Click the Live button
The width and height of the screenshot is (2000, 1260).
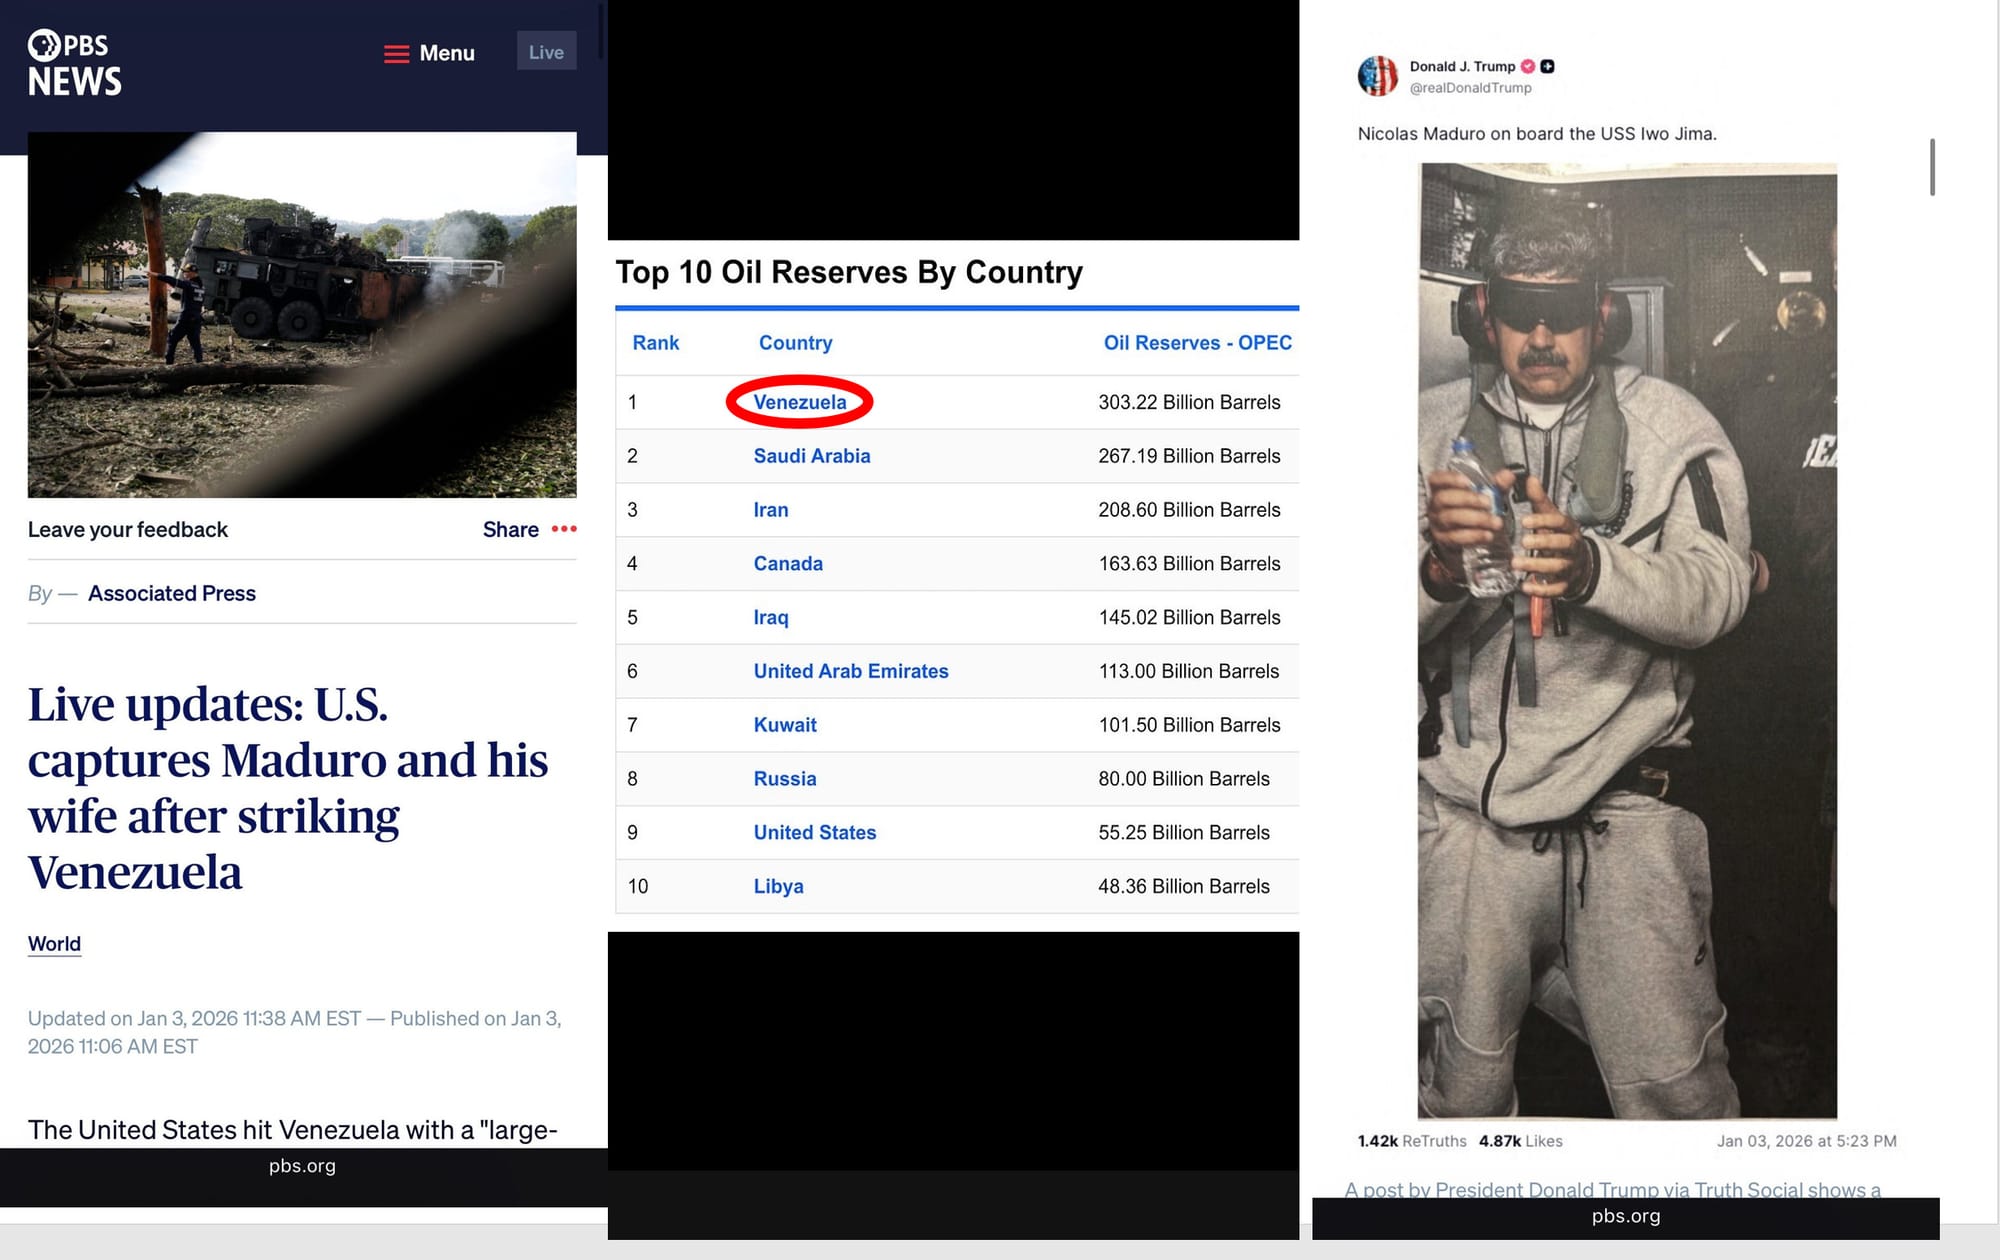[x=546, y=52]
